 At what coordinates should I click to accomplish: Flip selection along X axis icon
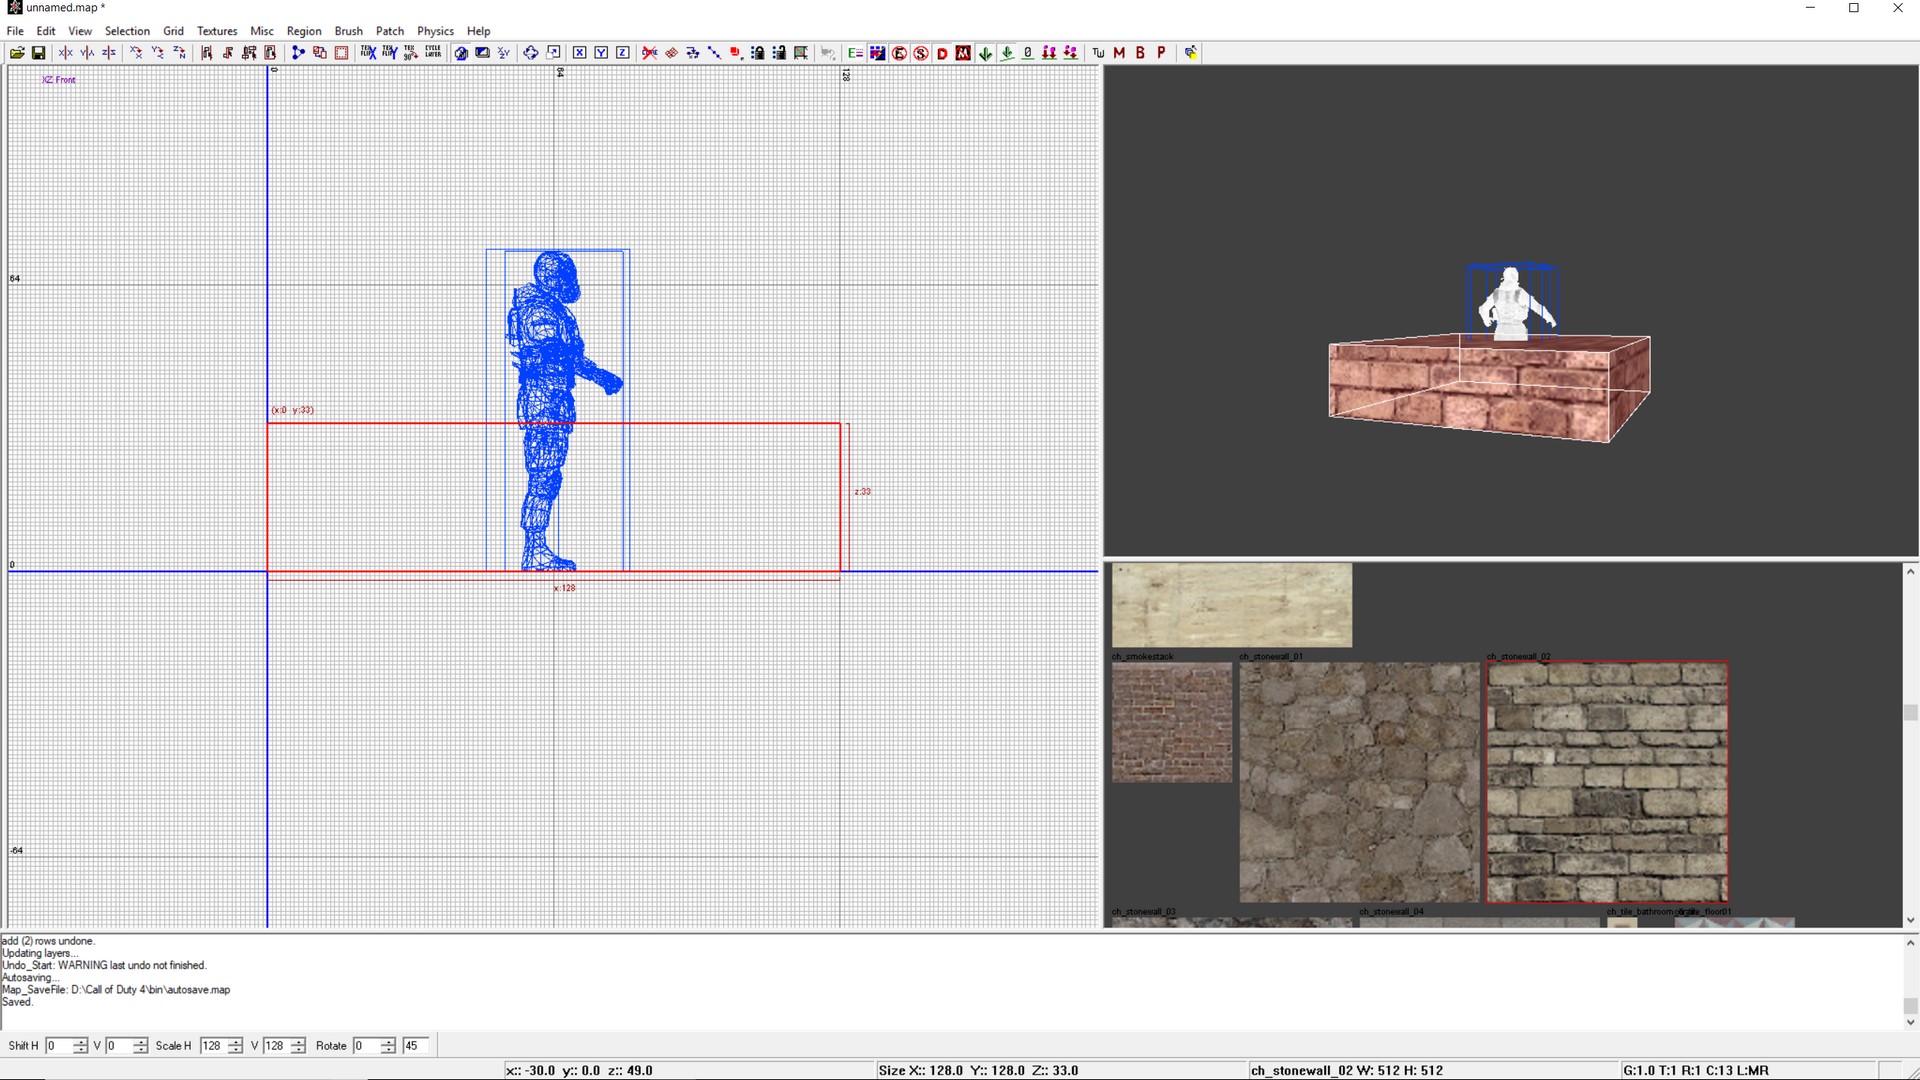[x=66, y=53]
